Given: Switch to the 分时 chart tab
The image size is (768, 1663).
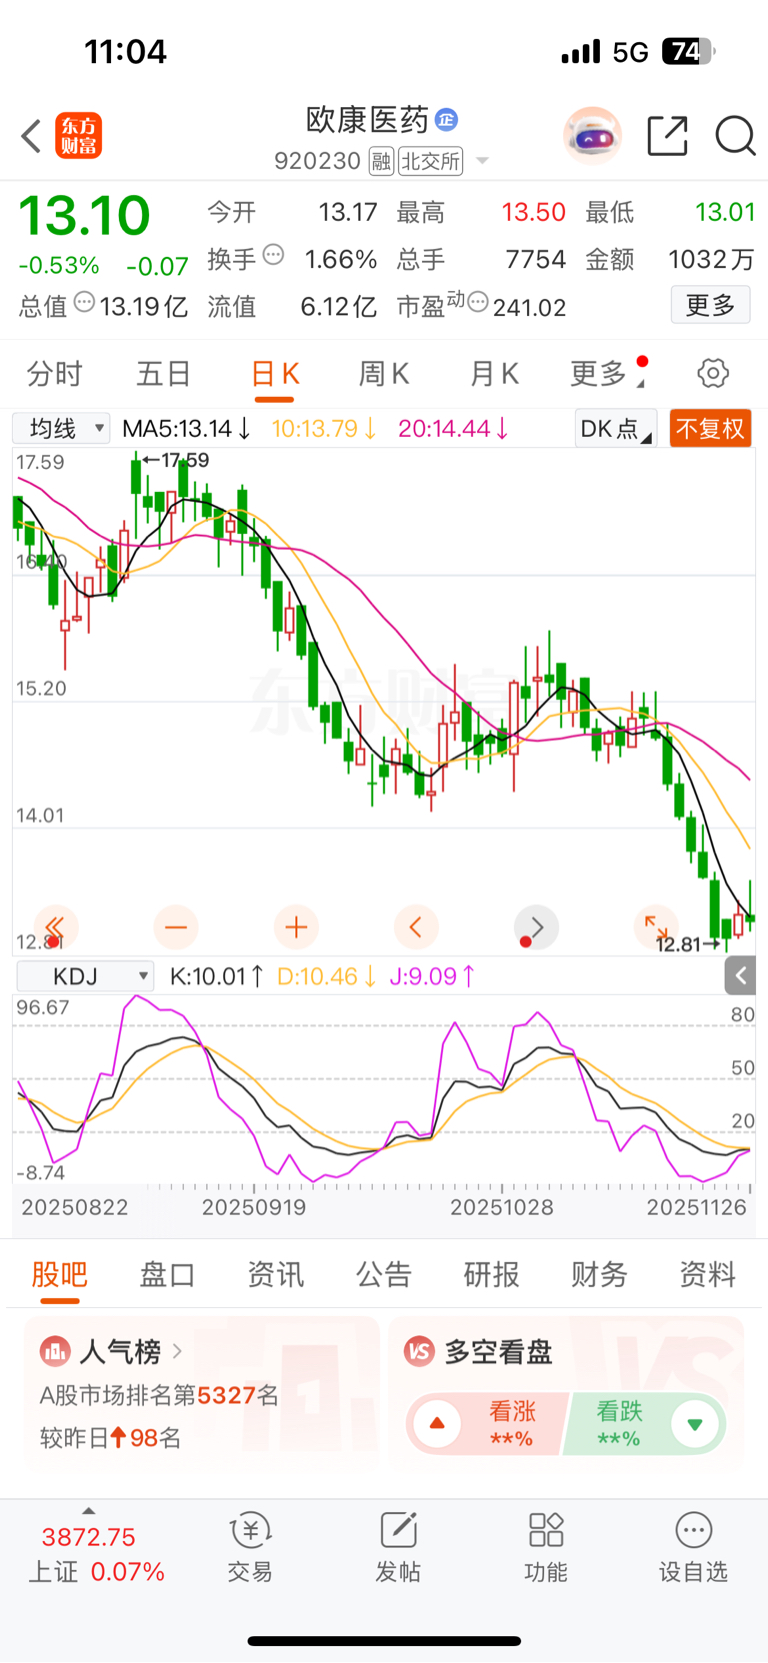Looking at the screenshot, I should [x=54, y=374].
